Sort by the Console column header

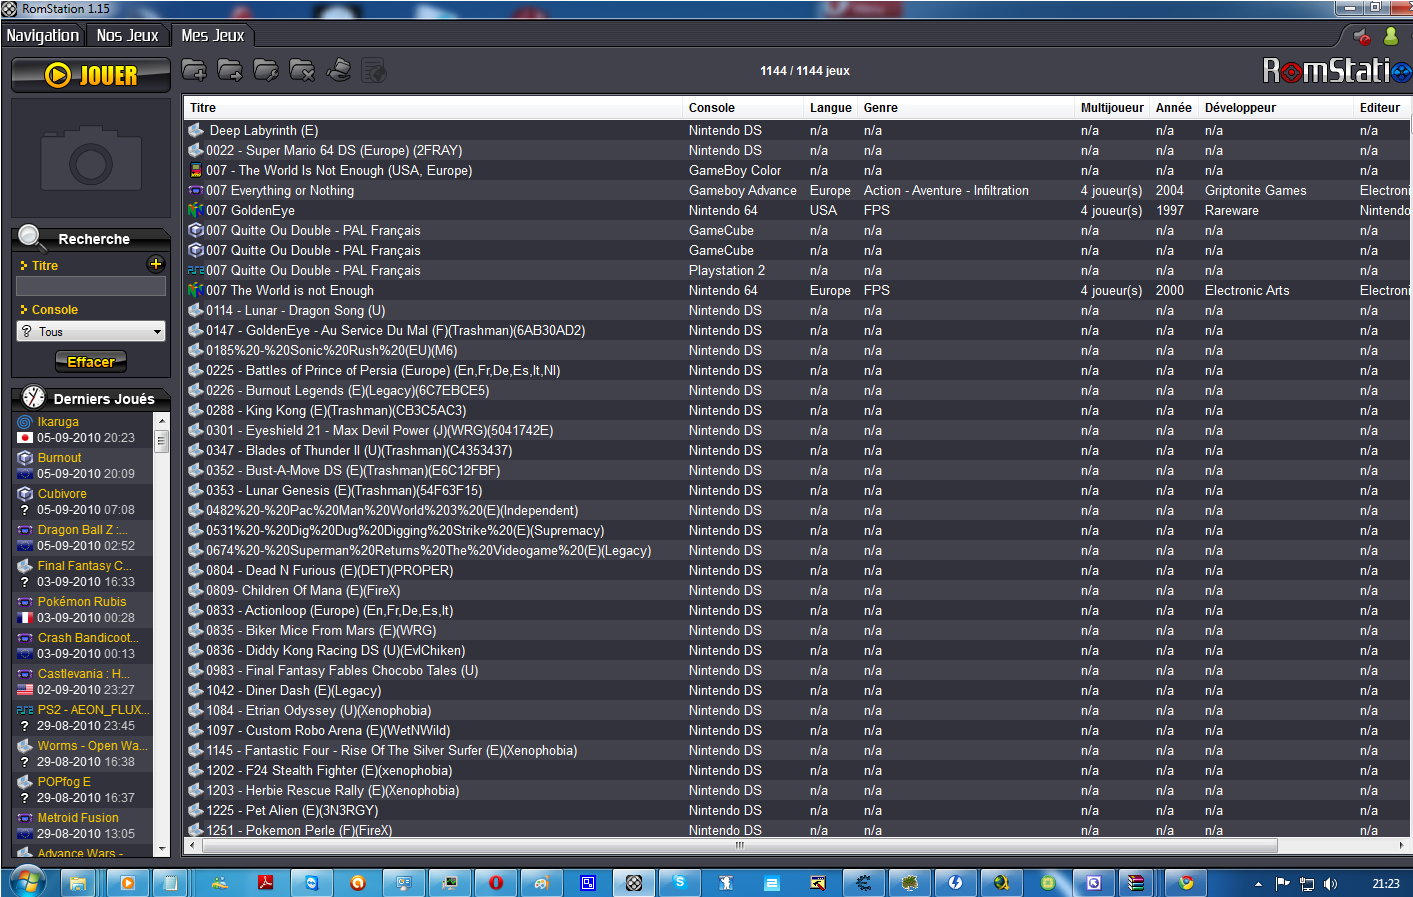[x=743, y=108]
